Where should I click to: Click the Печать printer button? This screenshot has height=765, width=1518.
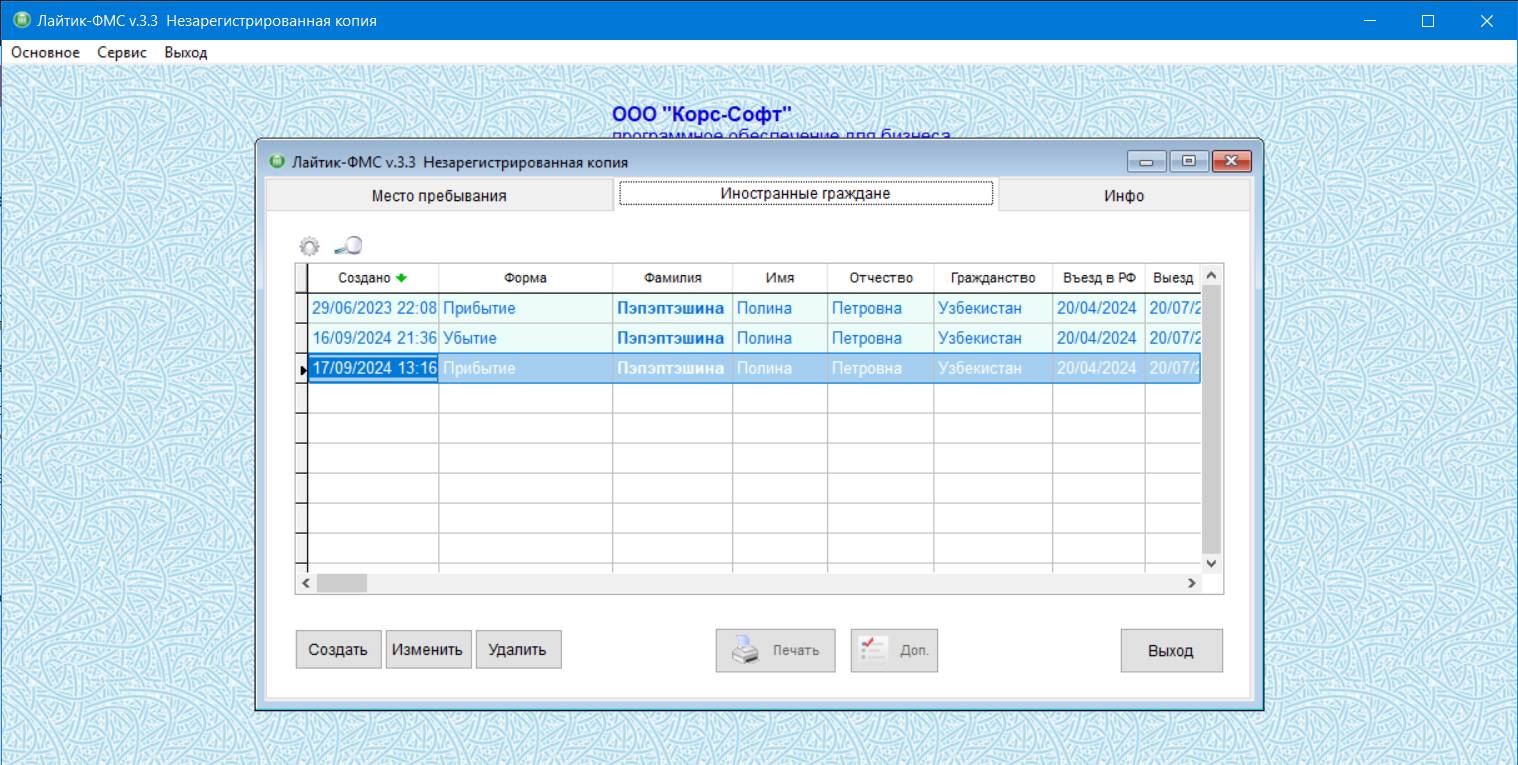tap(775, 650)
